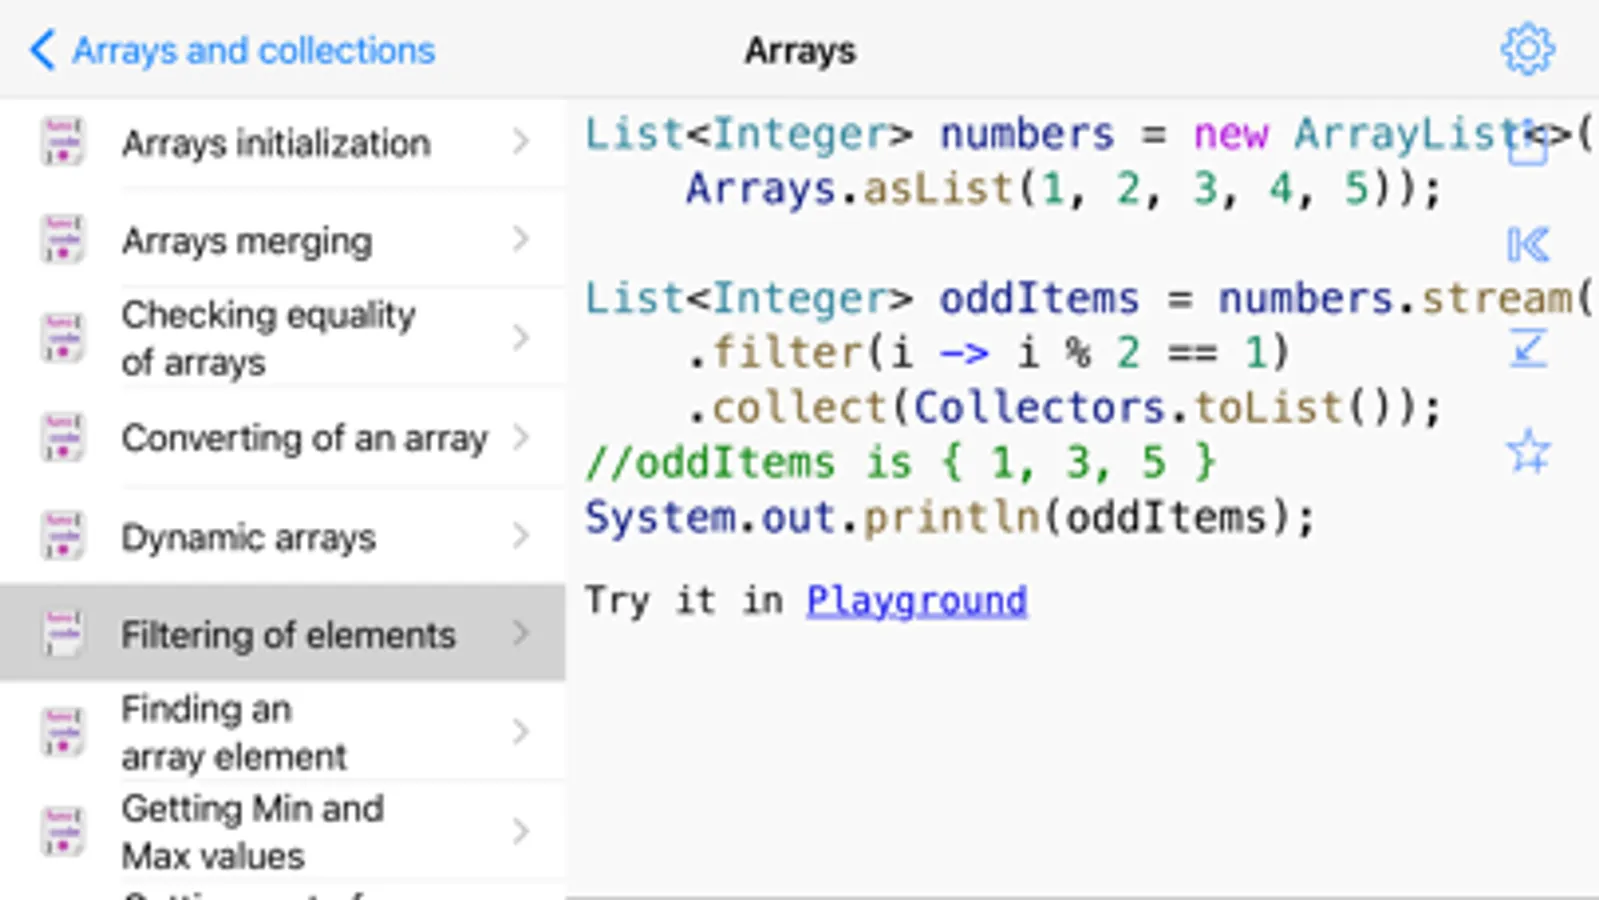Click the System.out.println(oddItems) line
This screenshot has height=900, width=1599.
point(950,517)
